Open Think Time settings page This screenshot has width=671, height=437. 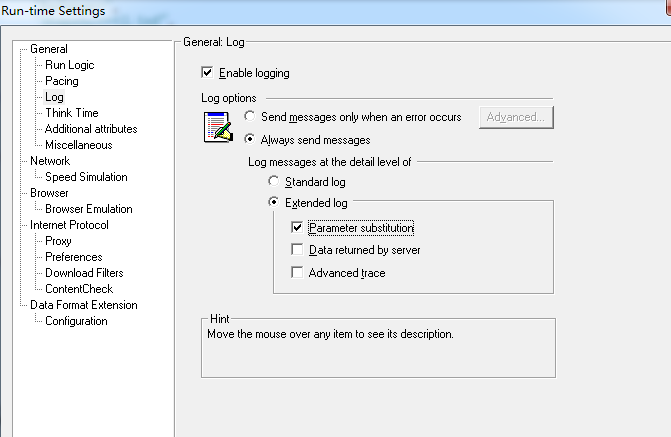pos(72,113)
